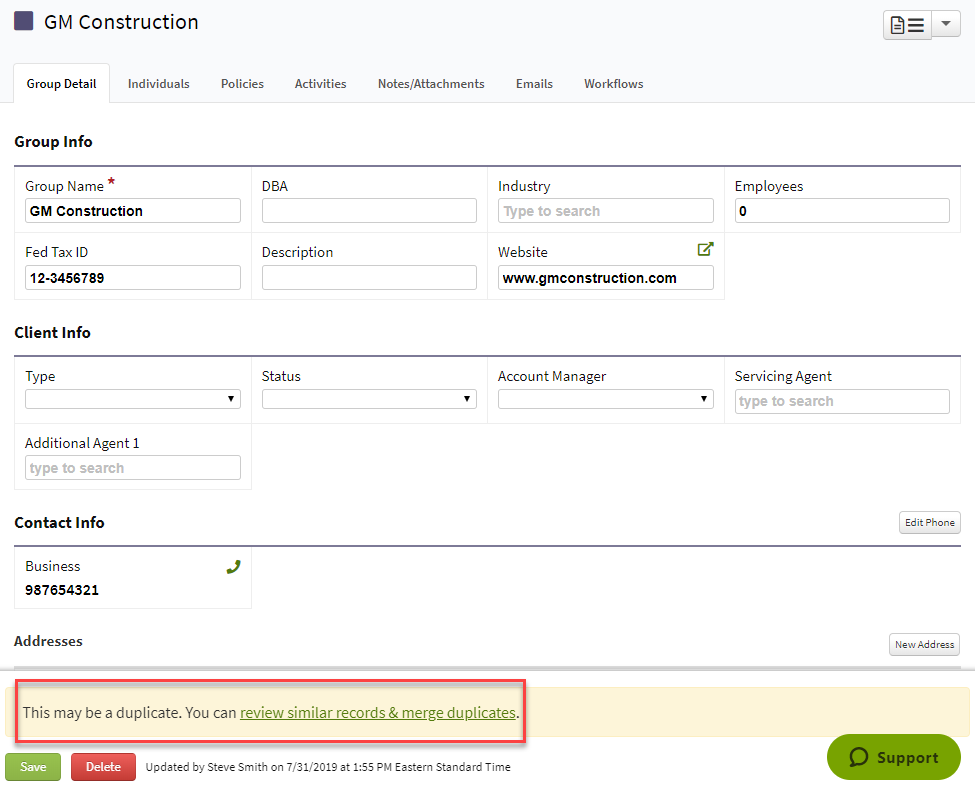This screenshot has width=975, height=786.
Task: Open the Workflows tab
Action: point(613,84)
